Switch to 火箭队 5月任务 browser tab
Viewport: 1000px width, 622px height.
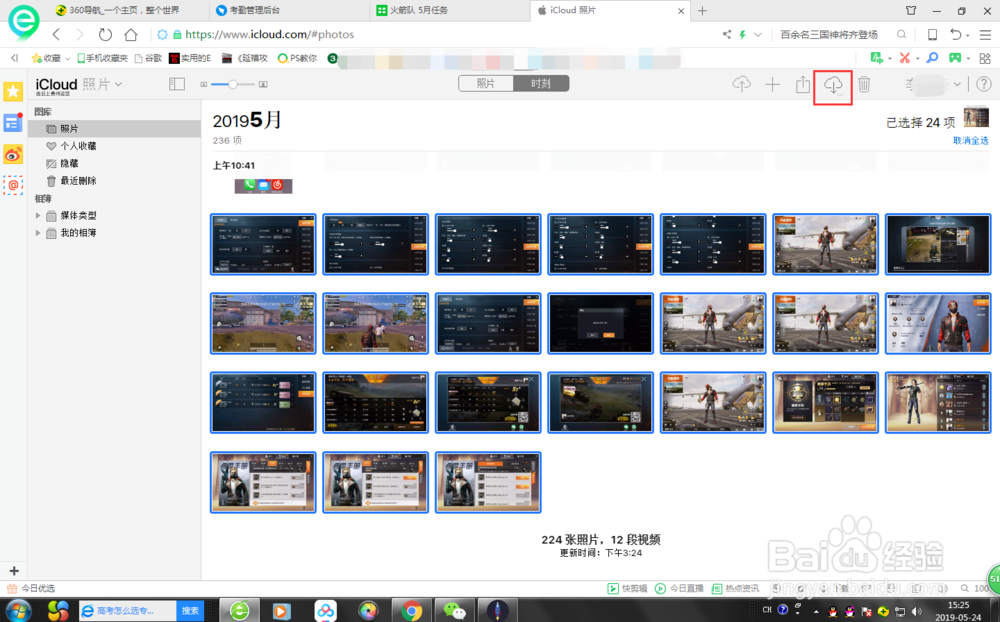[x=419, y=10]
